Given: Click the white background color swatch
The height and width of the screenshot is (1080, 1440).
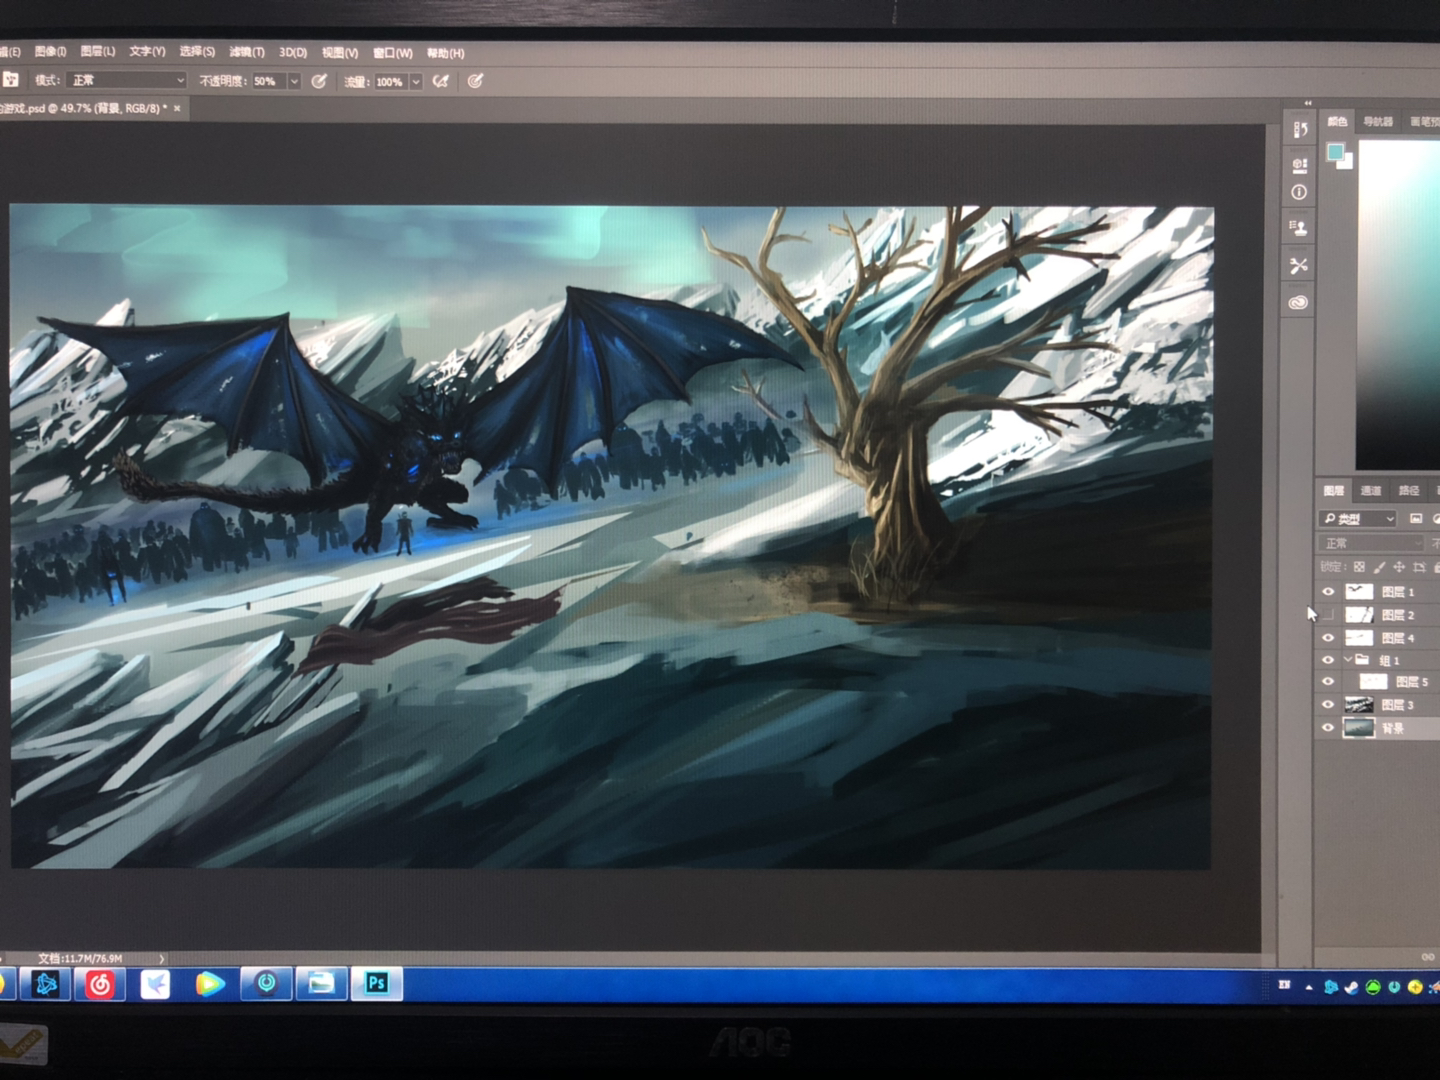Looking at the screenshot, I should [x=1346, y=162].
